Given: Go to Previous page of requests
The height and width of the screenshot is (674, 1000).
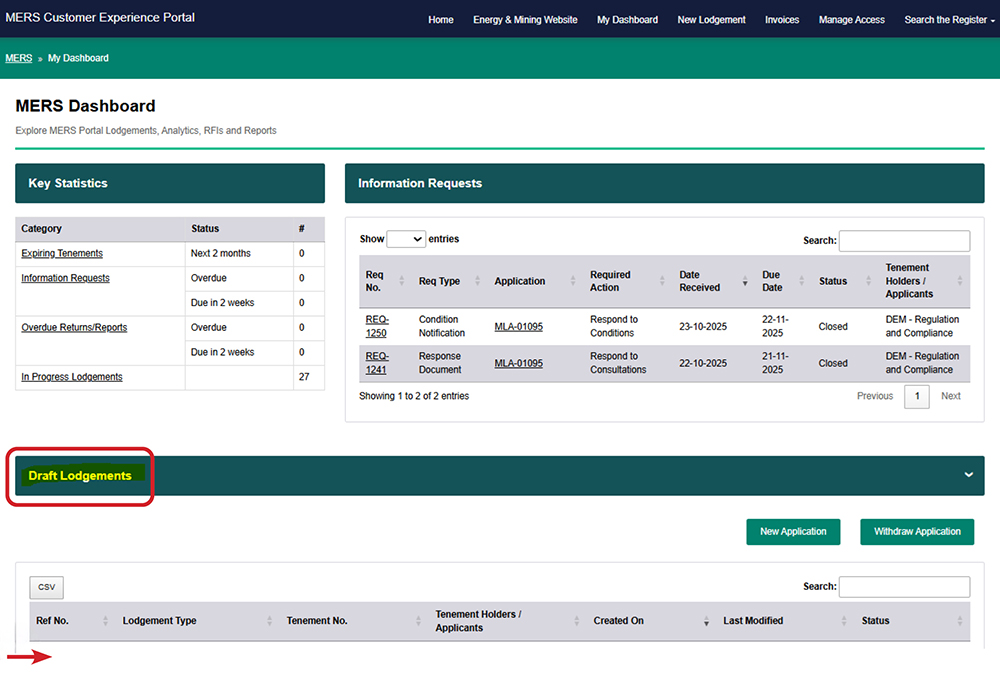Looking at the screenshot, I should (874, 396).
